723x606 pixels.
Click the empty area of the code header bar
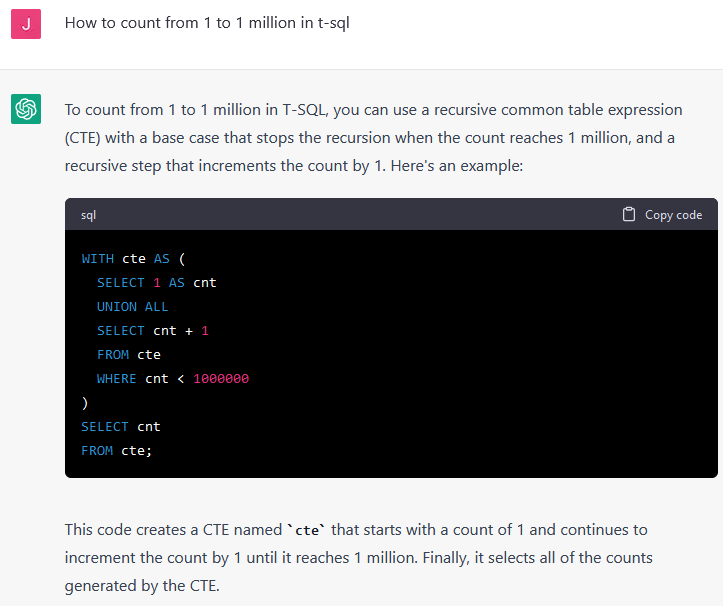(x=350, y=215)
